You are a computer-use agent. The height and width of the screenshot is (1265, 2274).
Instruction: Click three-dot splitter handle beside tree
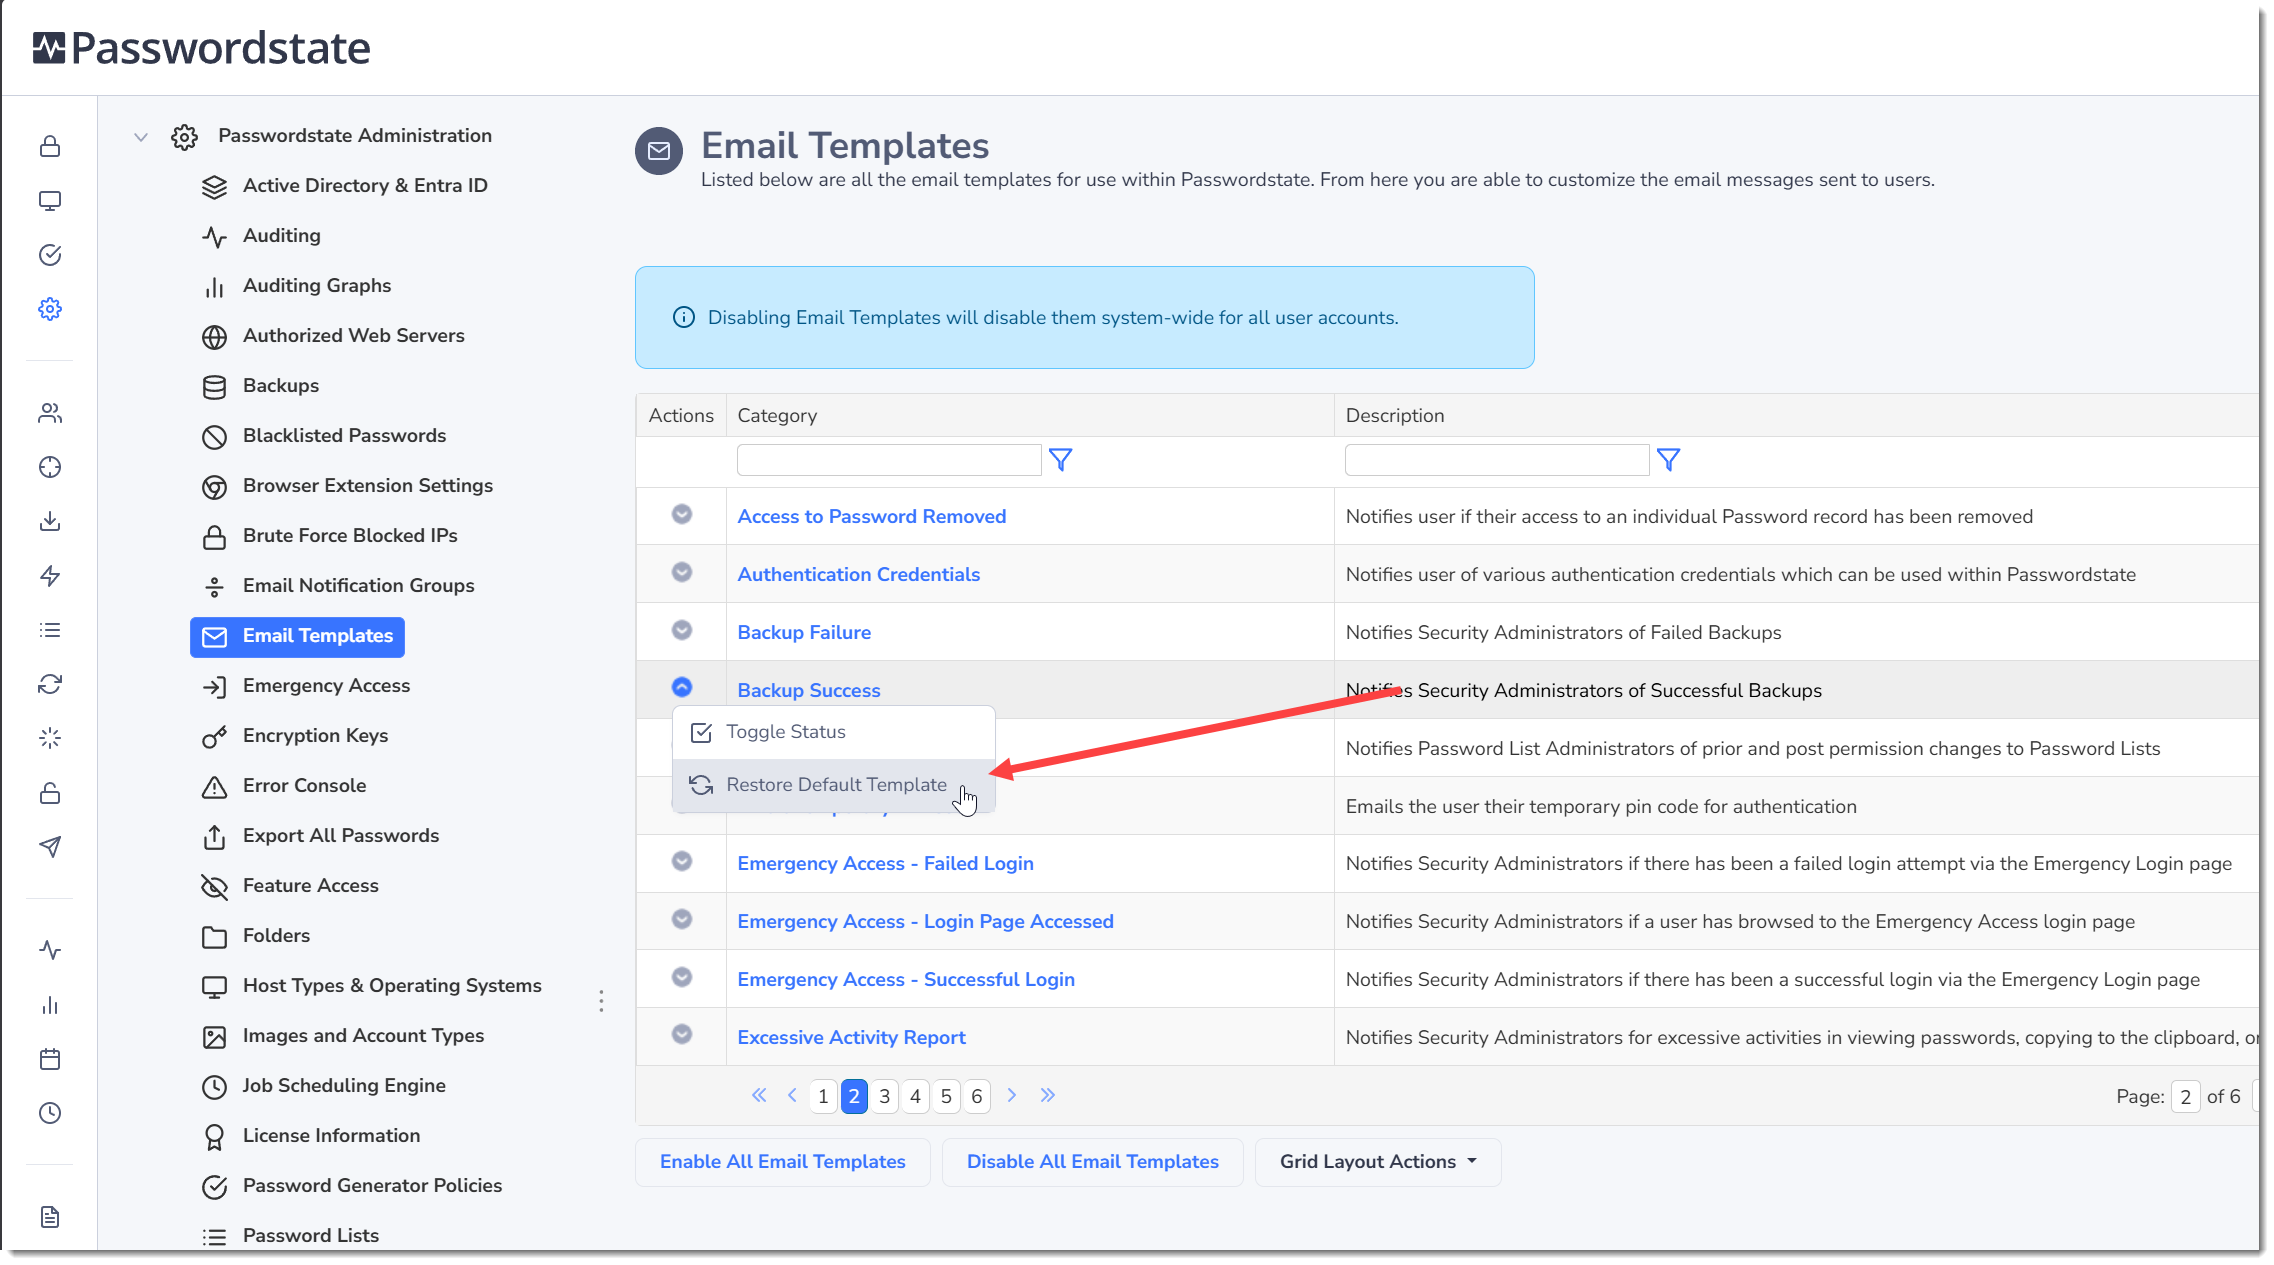(x=601, y=1001)
